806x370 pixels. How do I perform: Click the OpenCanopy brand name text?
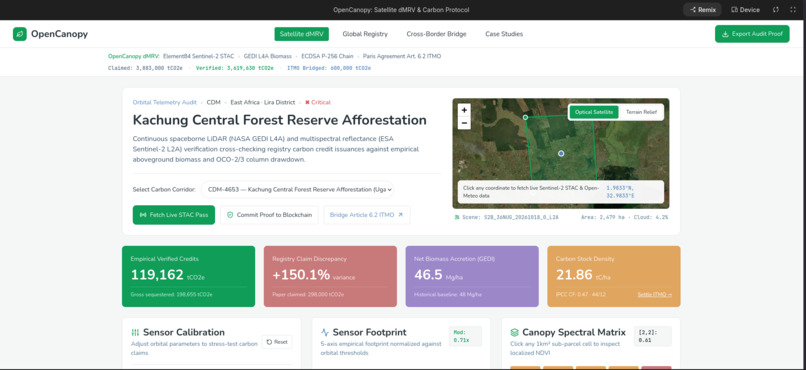click(59, 34)
